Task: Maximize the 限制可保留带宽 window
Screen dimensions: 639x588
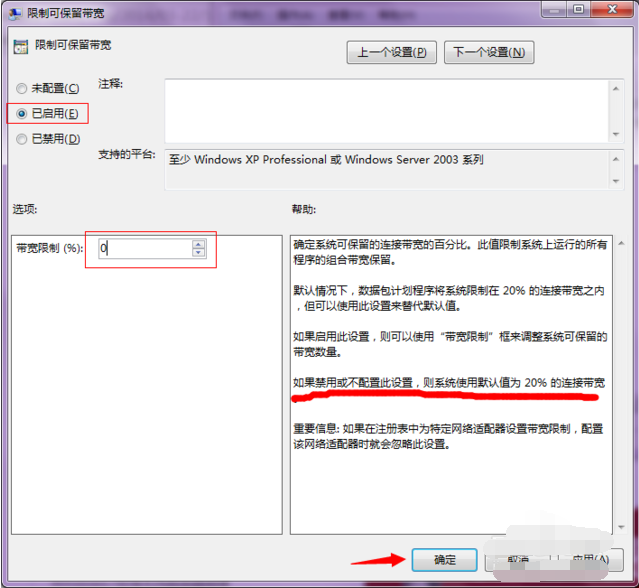Action: tap(578, 9)
